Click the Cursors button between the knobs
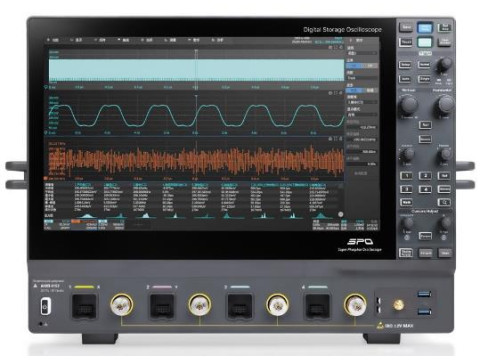 click(x=425, y=236)
